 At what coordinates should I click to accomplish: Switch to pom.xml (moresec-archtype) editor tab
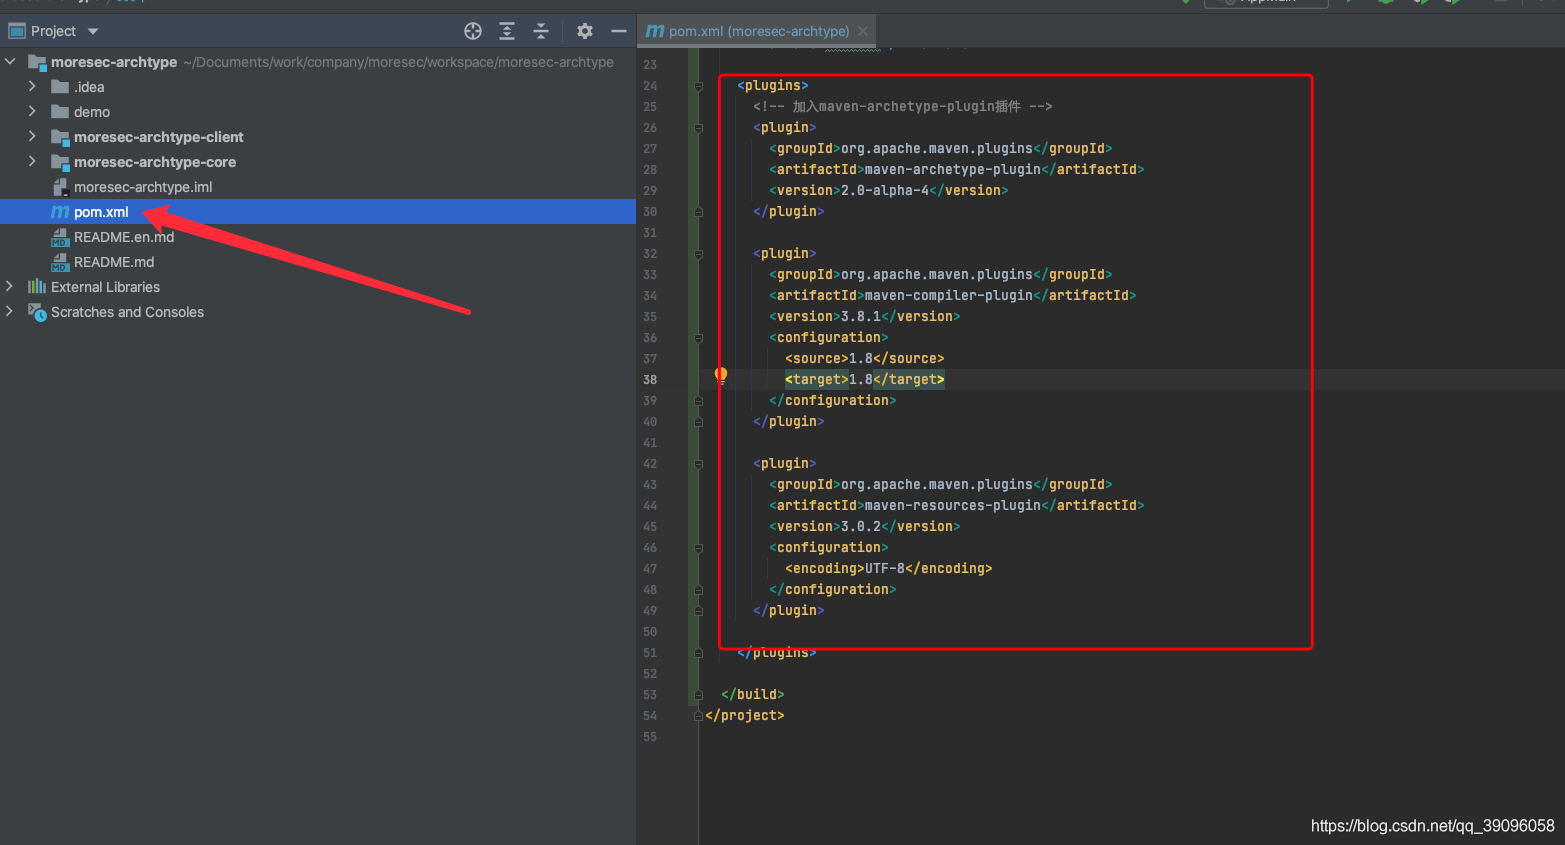[x=757, y=31]
